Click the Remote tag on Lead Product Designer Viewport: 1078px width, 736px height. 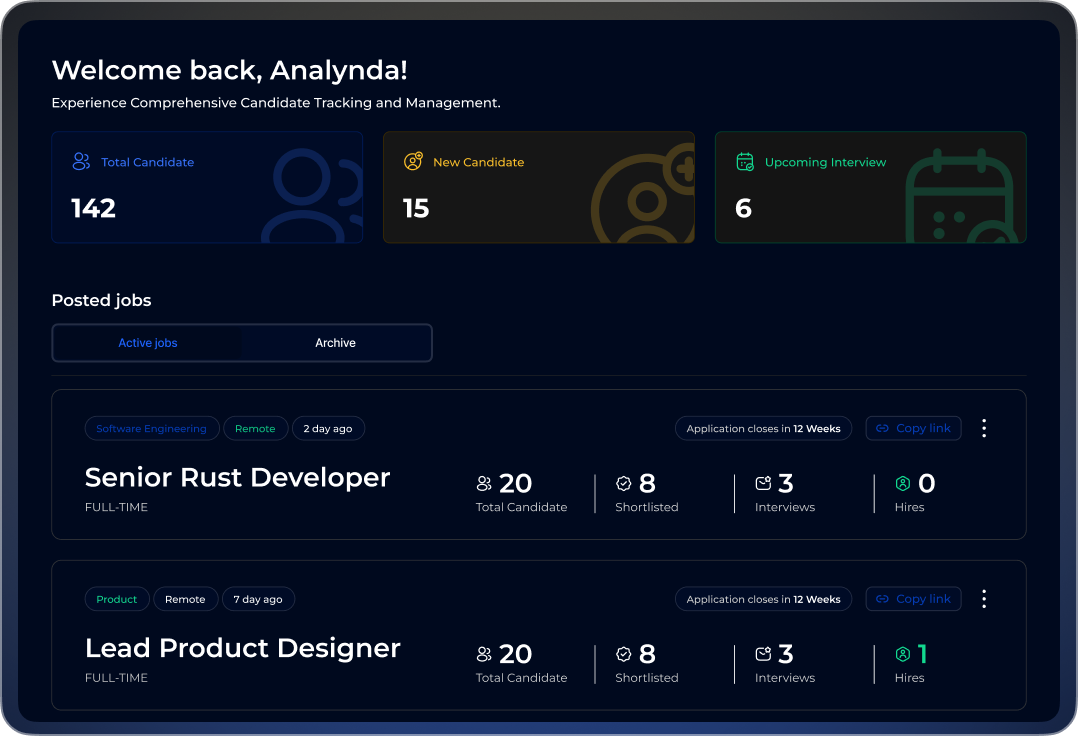coord(186,599)
